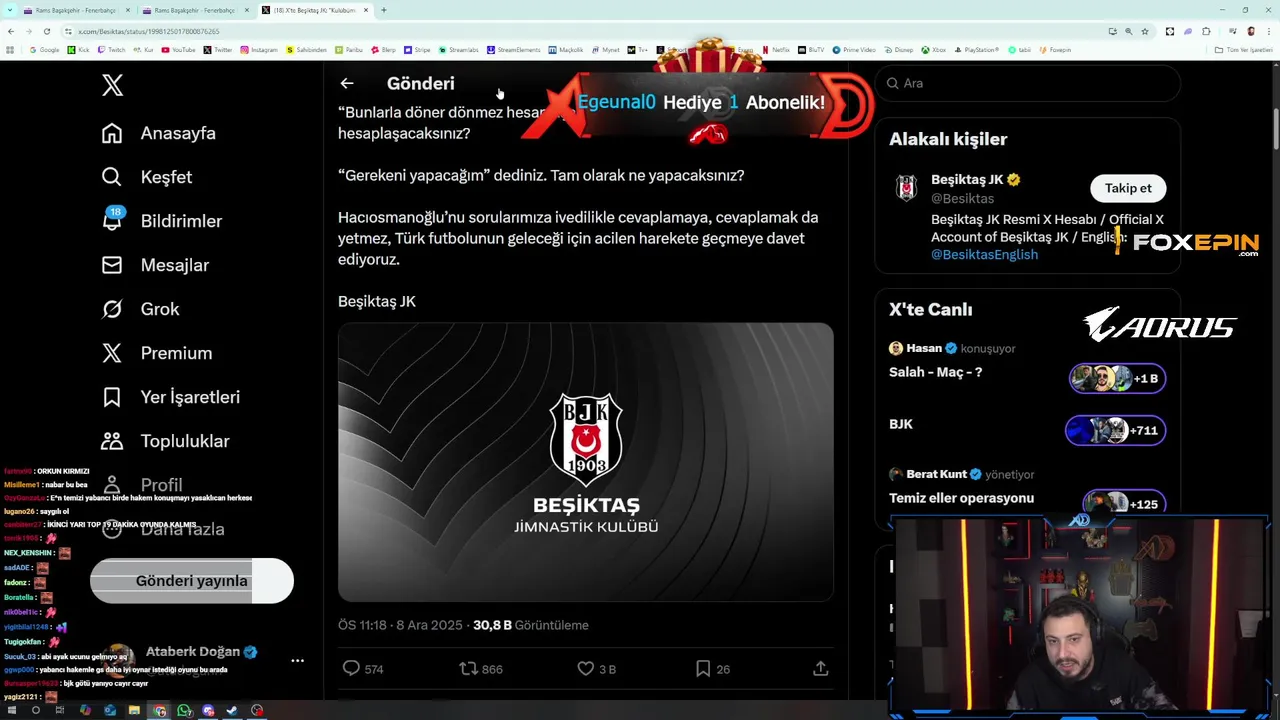This screenshot has width=1280, height=720.
Task: Open a new browser tab with plus
Action: (384, 10)
